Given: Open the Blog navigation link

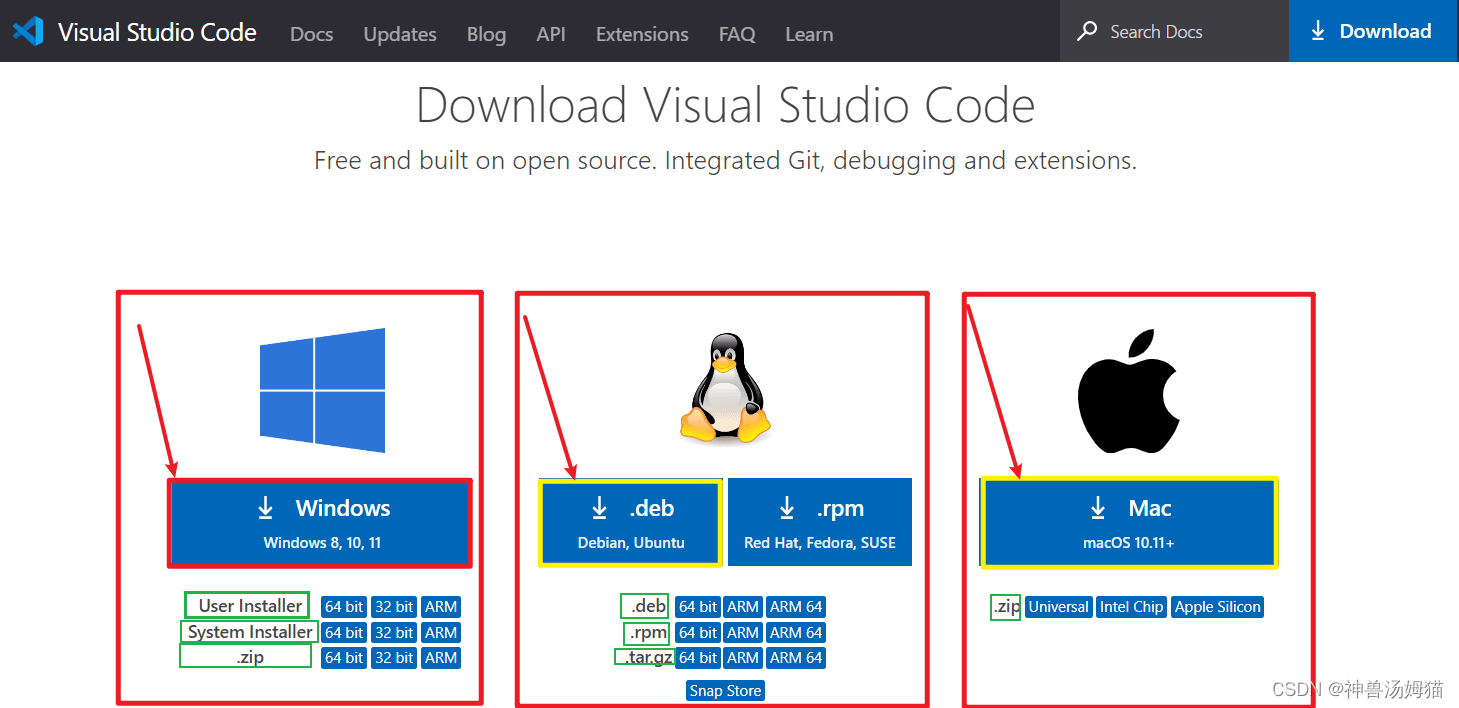Looking at the screenshot, I should [486, 34].
